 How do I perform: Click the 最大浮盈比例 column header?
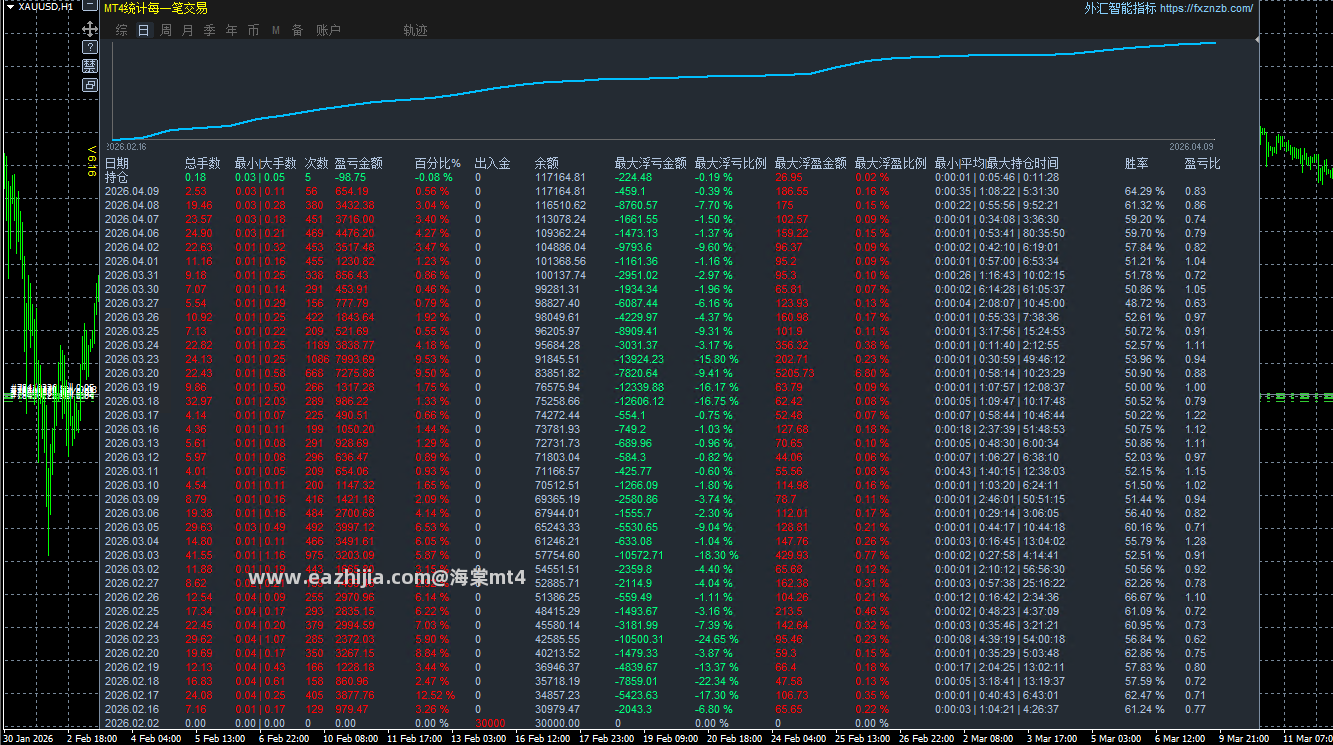(x=891, y=164)
